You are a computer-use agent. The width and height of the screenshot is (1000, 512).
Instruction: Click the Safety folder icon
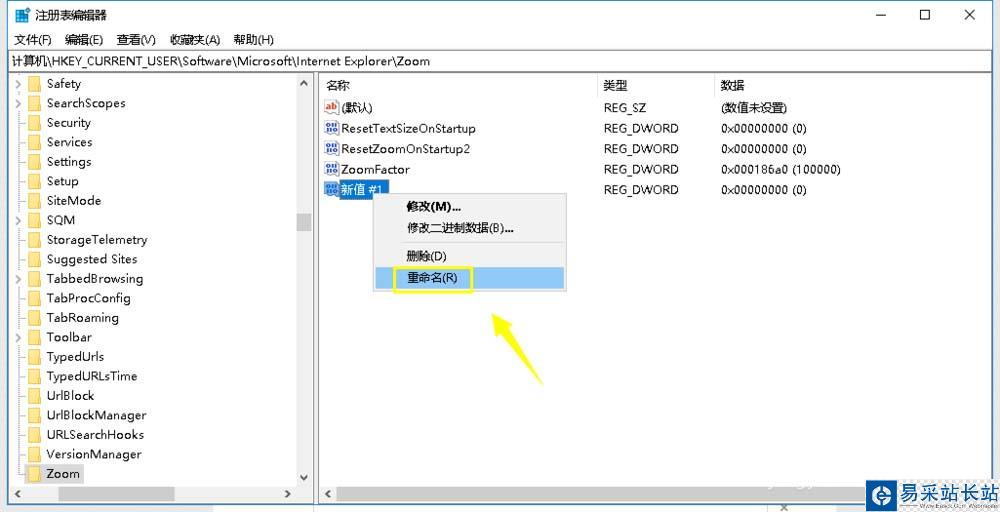click(34, 84)
